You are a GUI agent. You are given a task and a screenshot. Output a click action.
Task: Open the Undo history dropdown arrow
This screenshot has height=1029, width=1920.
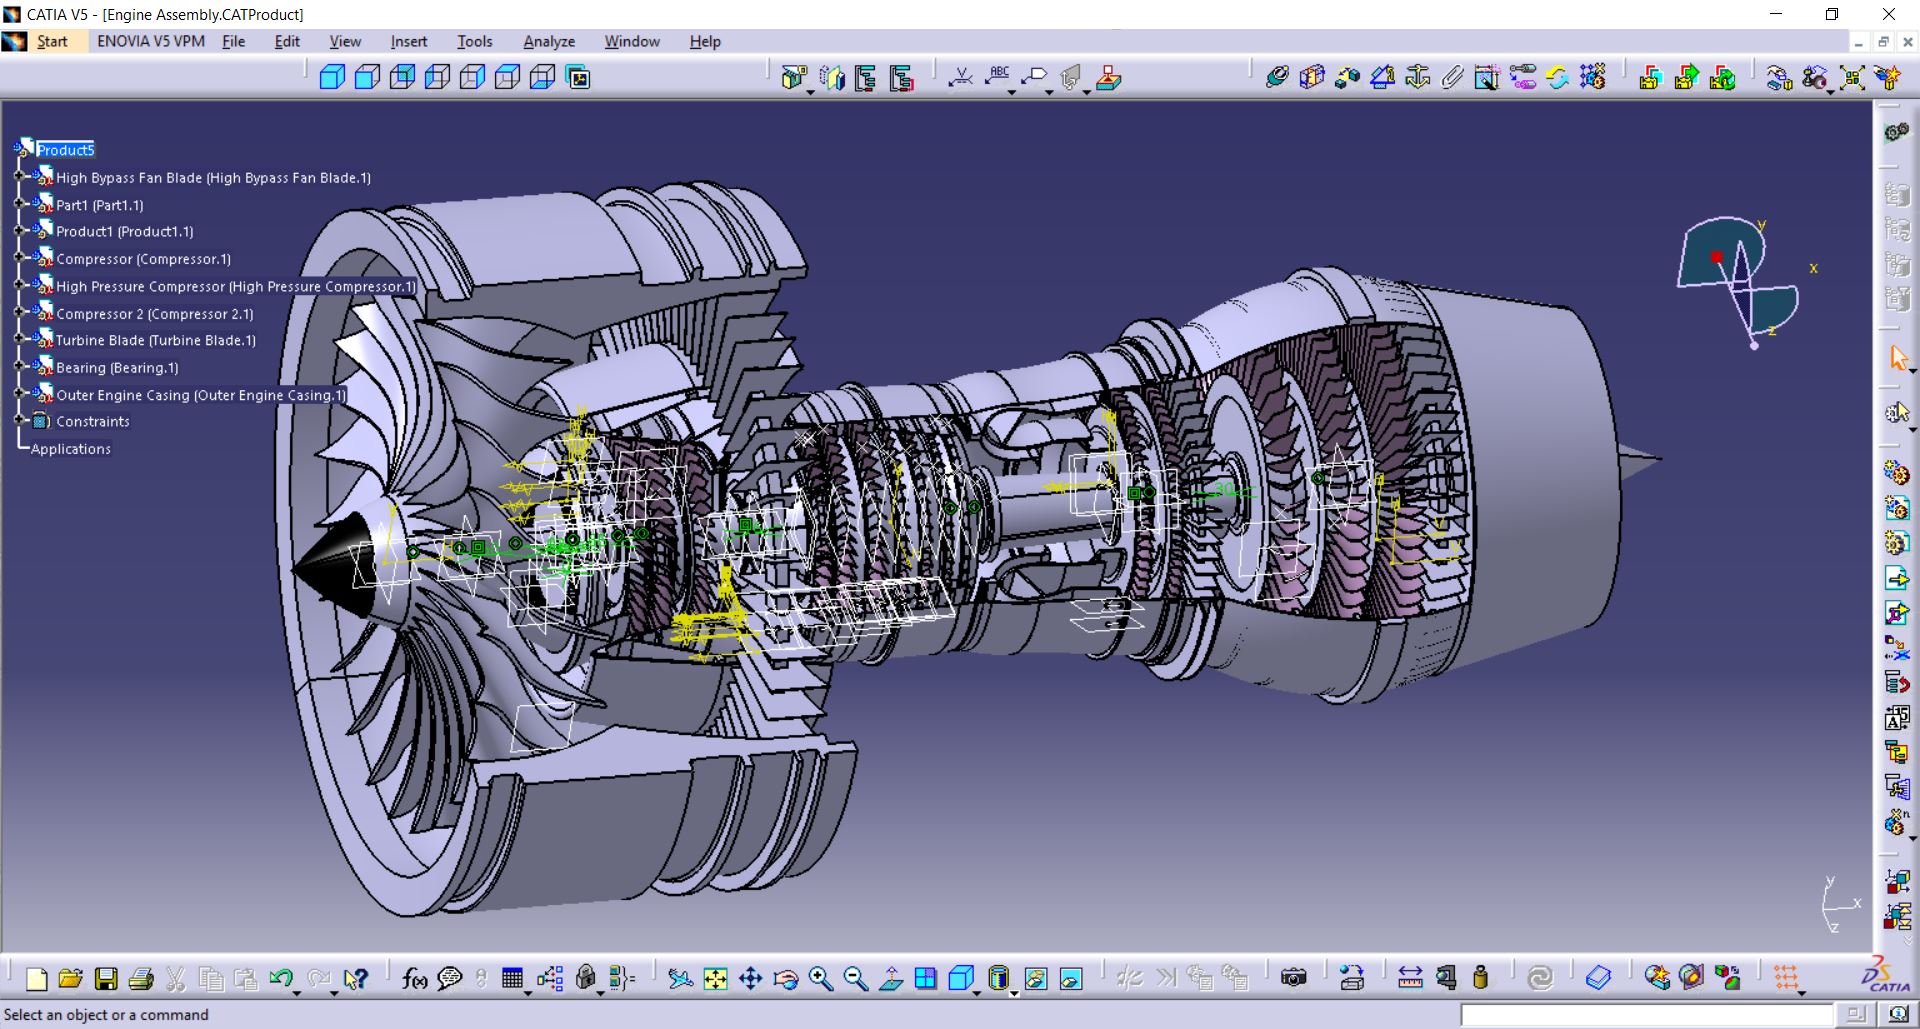297,991
